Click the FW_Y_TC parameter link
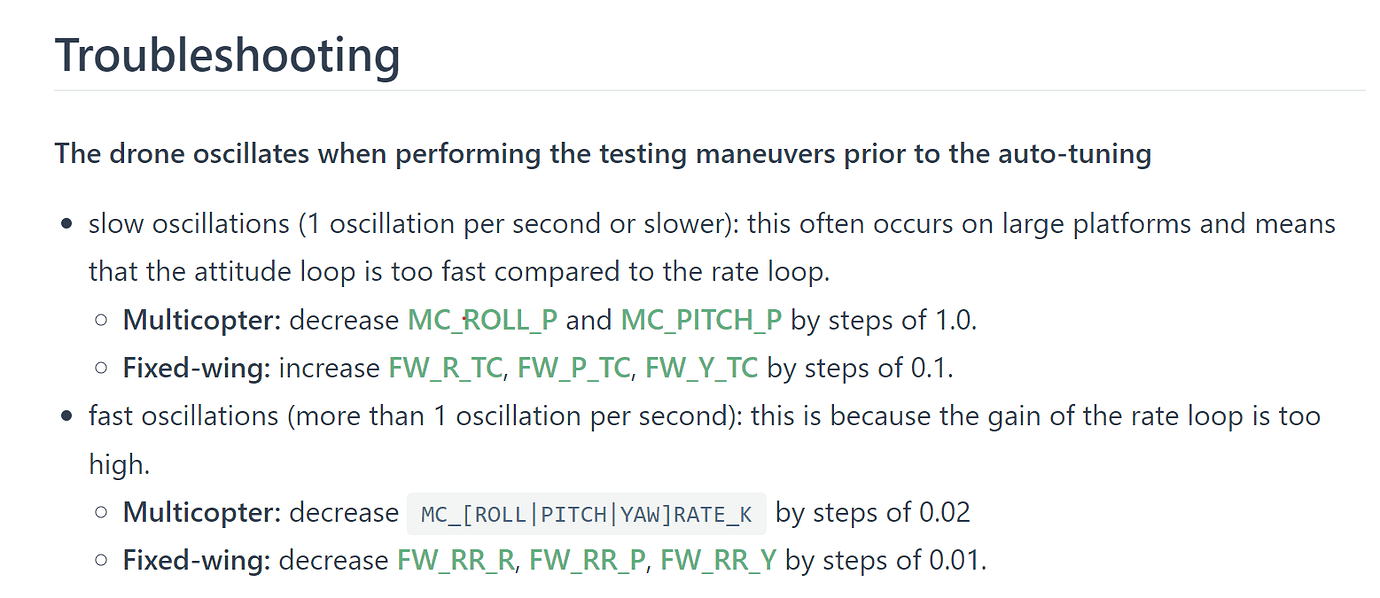Screen dimensions: 1380x598 click(702, 368)
